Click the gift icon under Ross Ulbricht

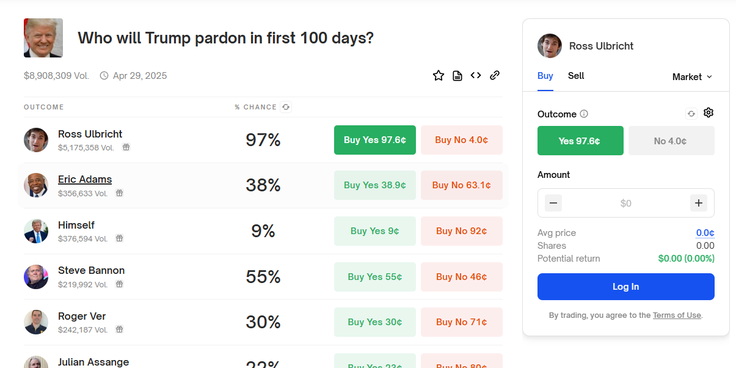coord(126,147)
